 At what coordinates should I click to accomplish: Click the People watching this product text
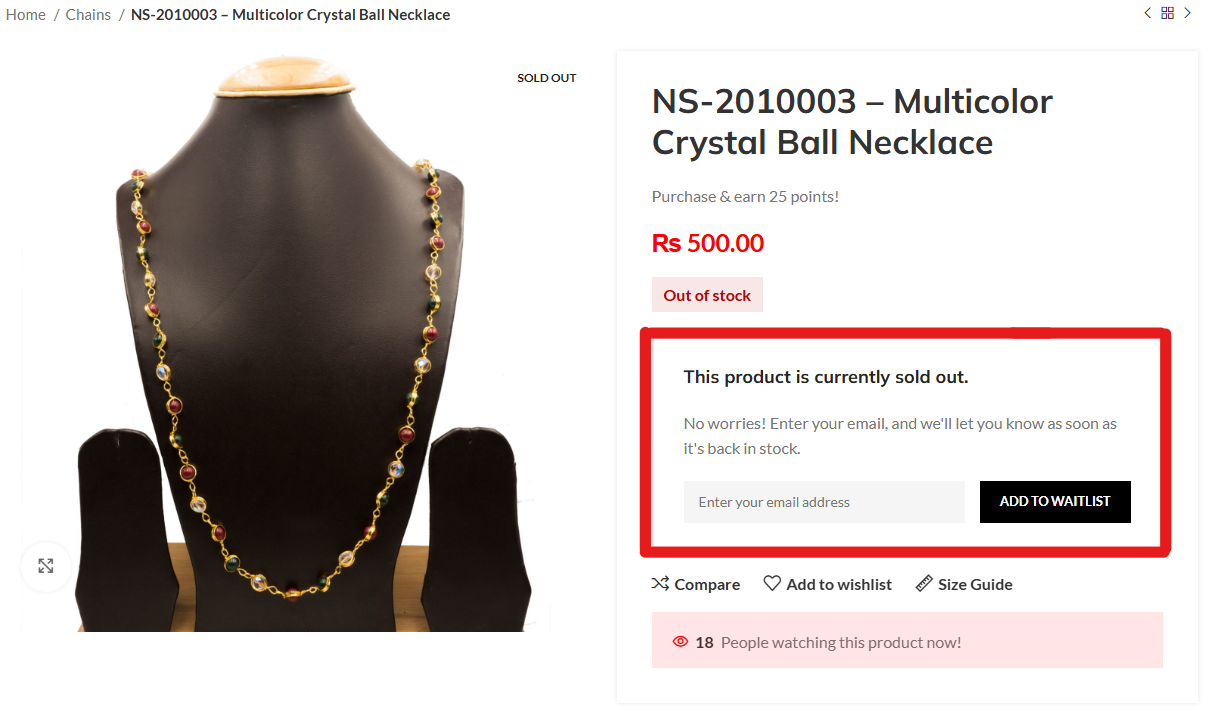(x=840, y=642)
